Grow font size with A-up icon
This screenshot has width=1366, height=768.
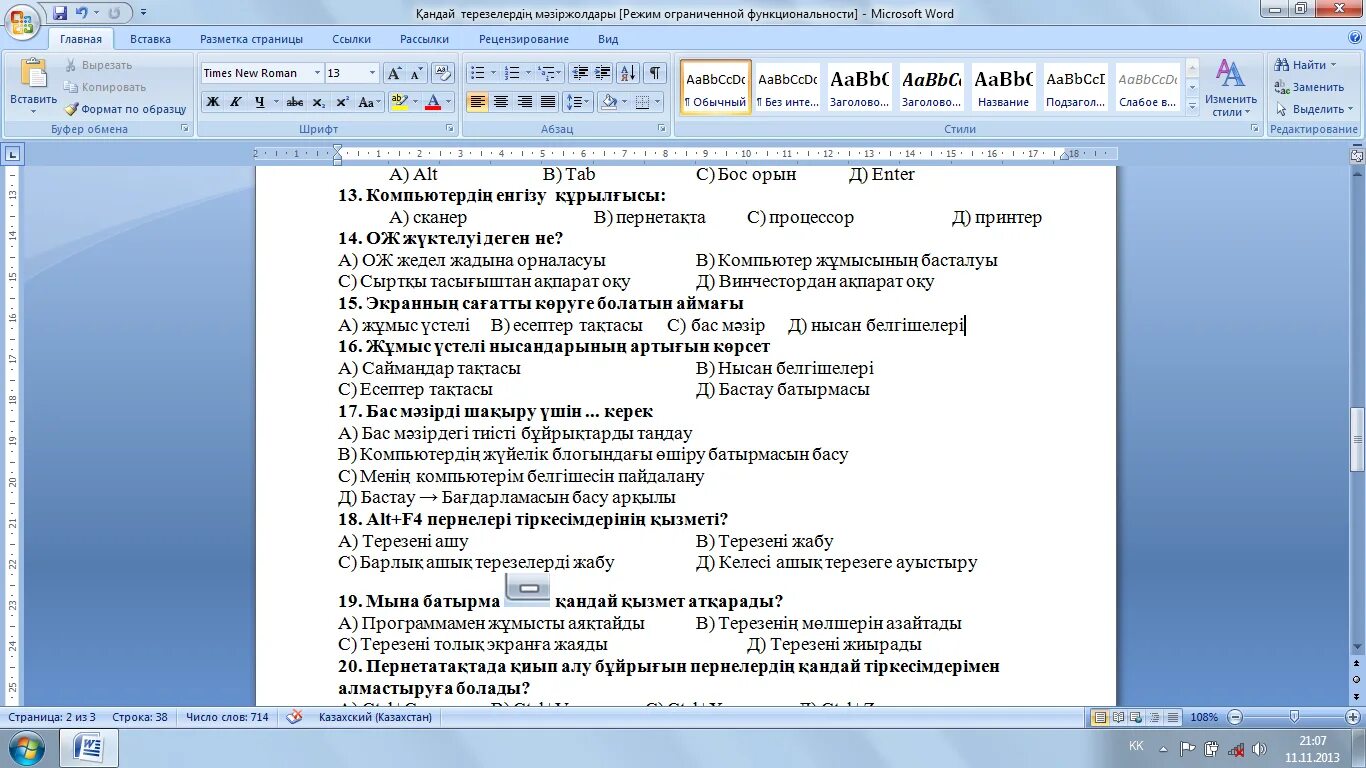click(x=394, y=73)
